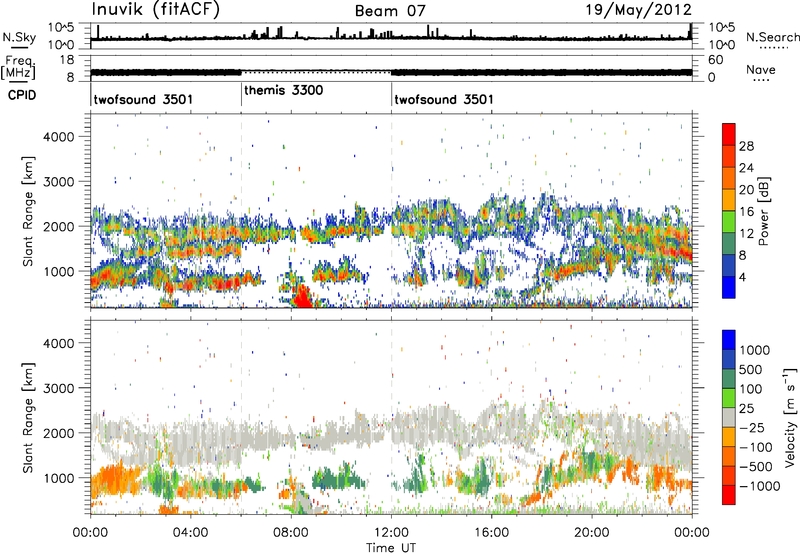Click the 'Slant Range [km]' label of velocity panel
800x554 pixels.
click(28, 418)
